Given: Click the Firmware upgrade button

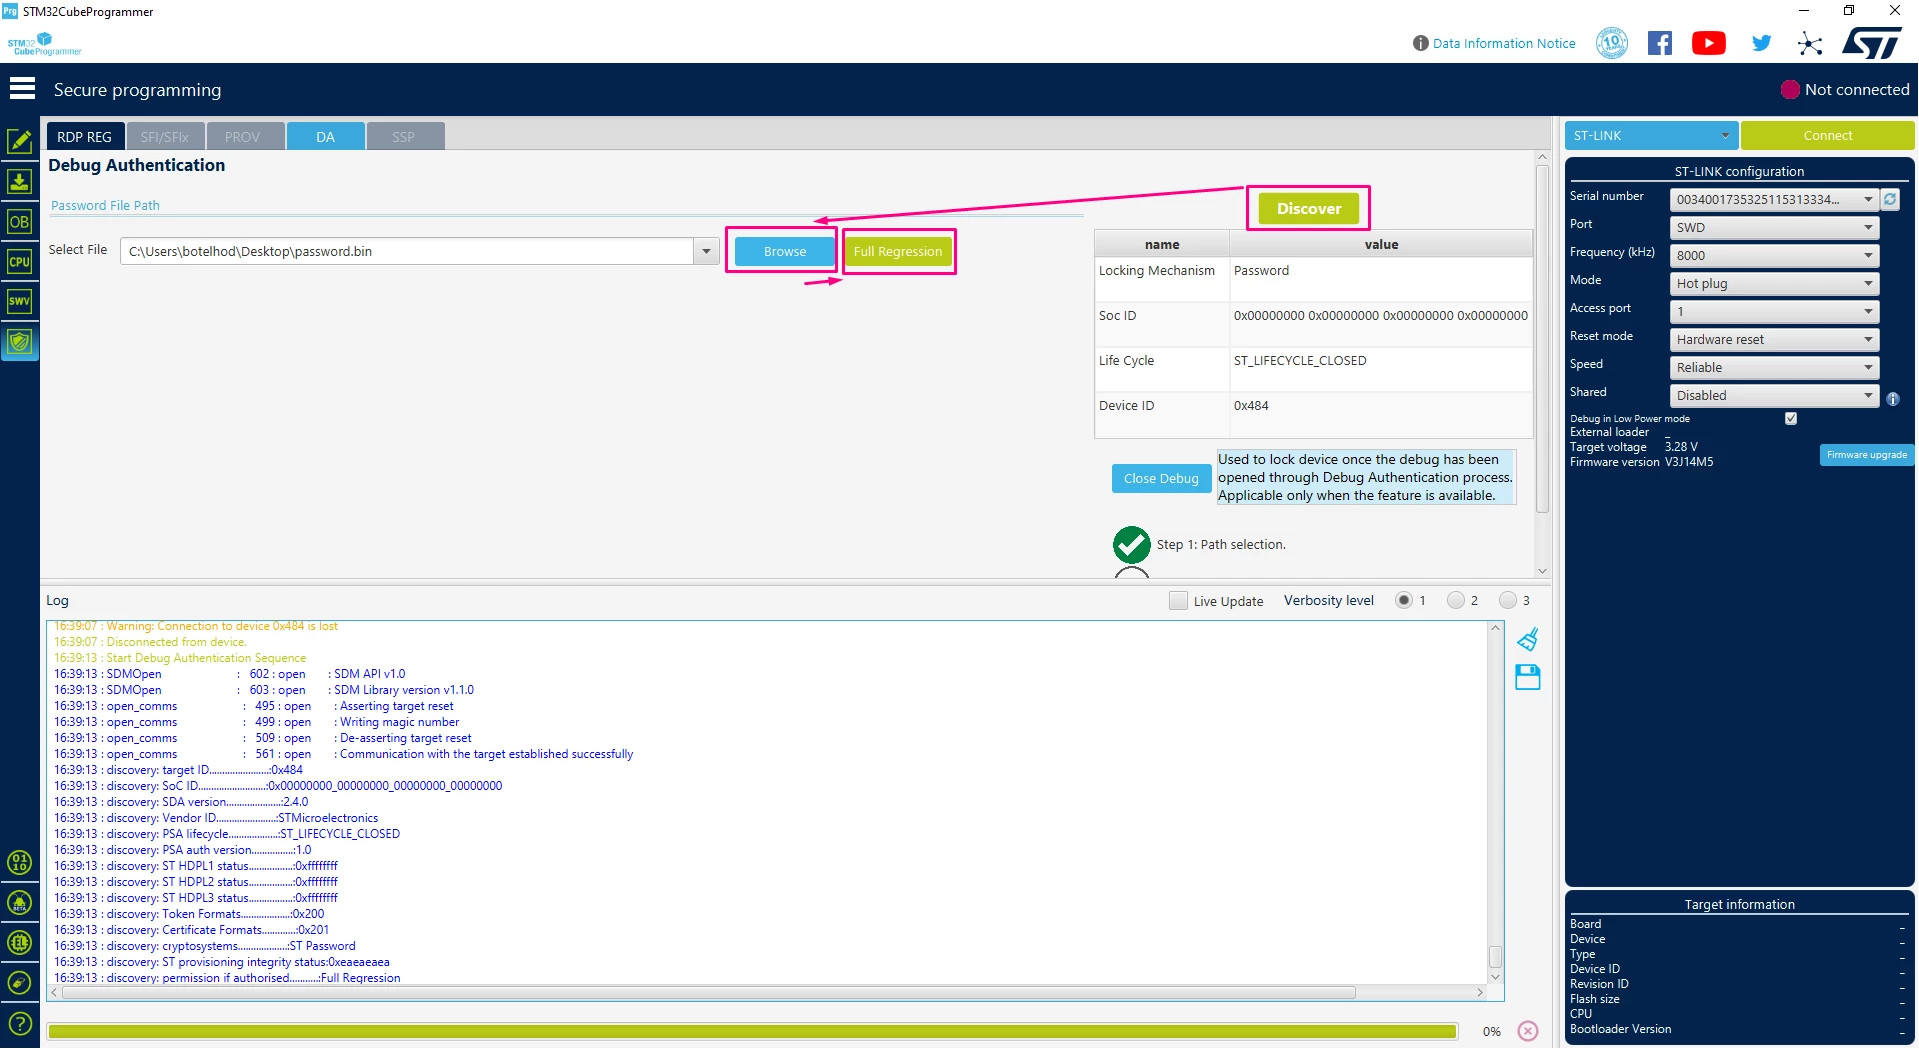Looking at the screenshot, I should point(1866,455).
